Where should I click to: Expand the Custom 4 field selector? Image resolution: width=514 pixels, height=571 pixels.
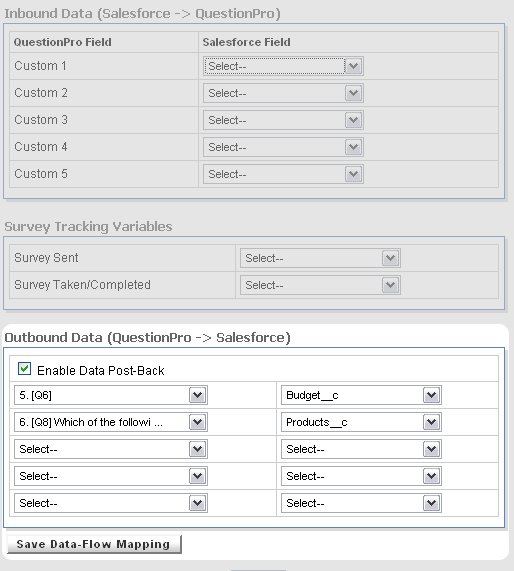[283, 147]
